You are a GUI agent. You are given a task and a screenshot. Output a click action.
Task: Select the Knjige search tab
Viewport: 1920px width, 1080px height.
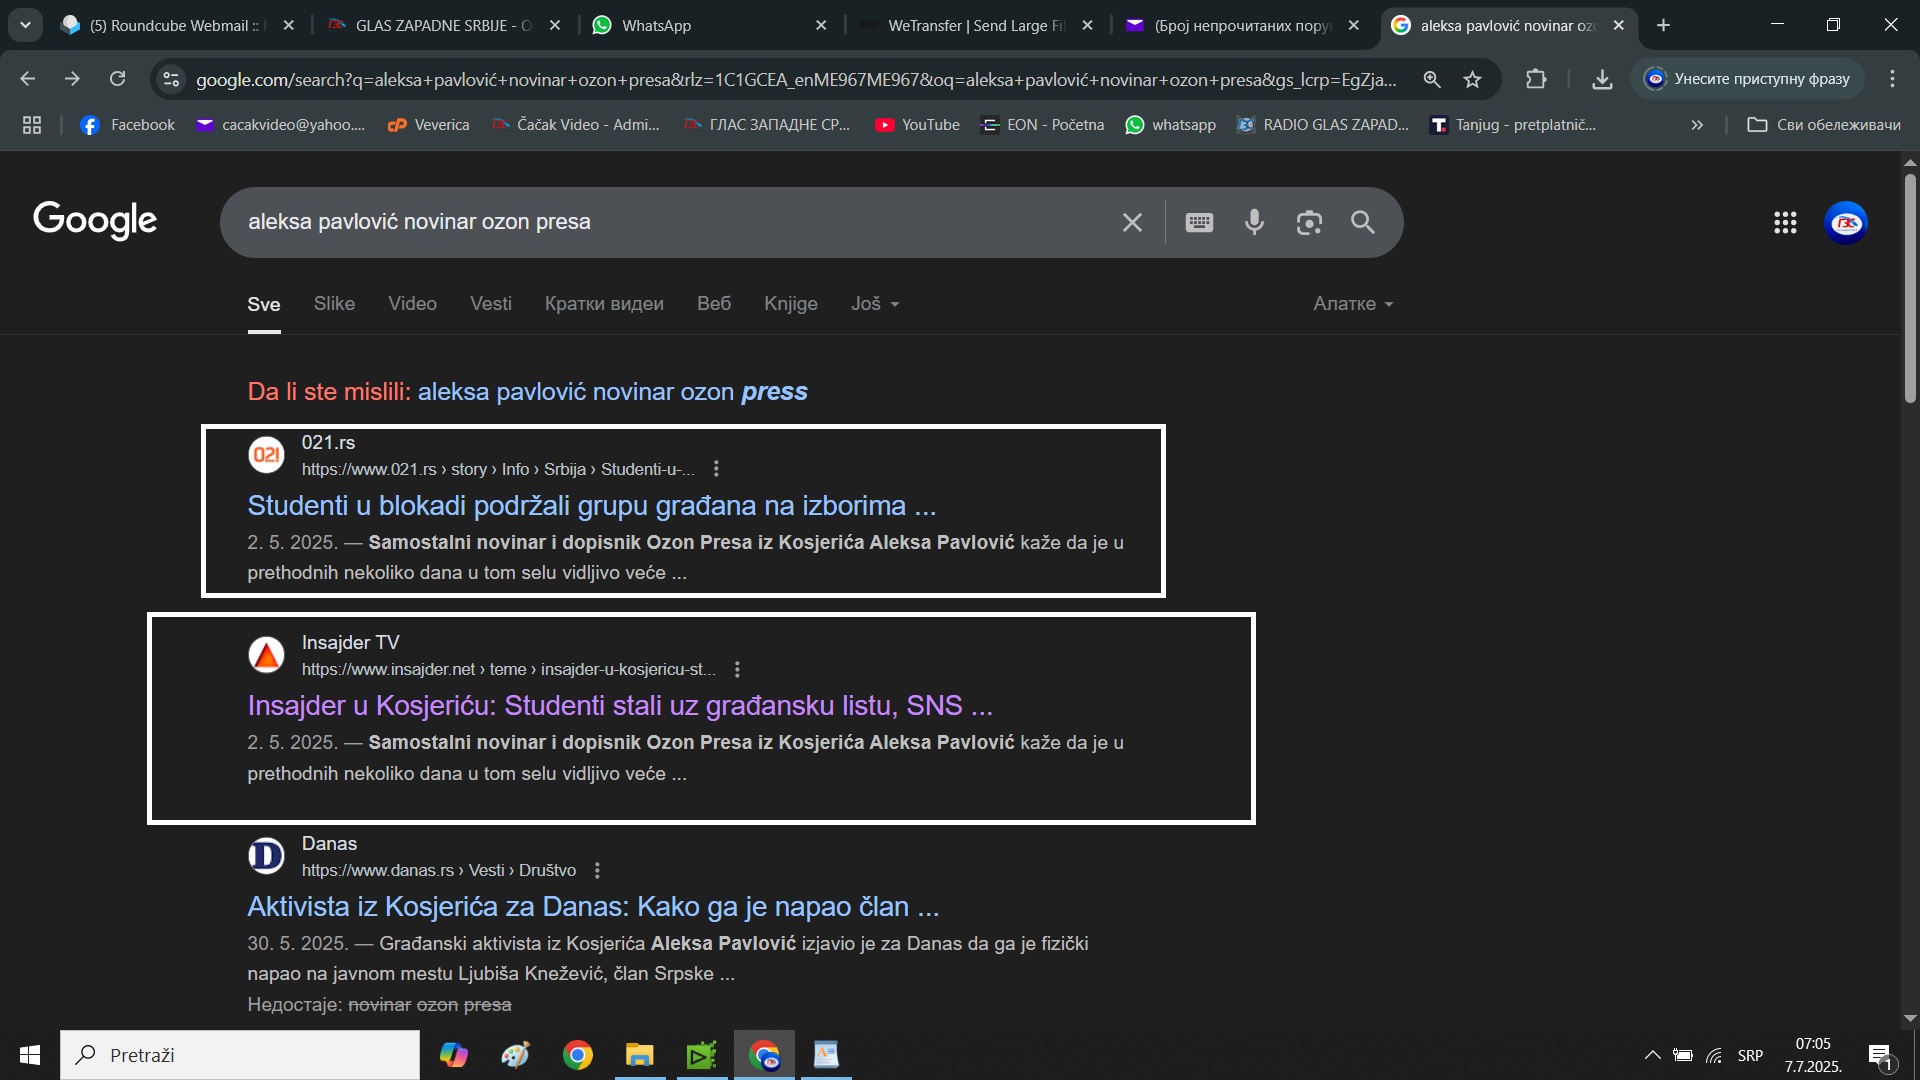click(x=791, y=304)
